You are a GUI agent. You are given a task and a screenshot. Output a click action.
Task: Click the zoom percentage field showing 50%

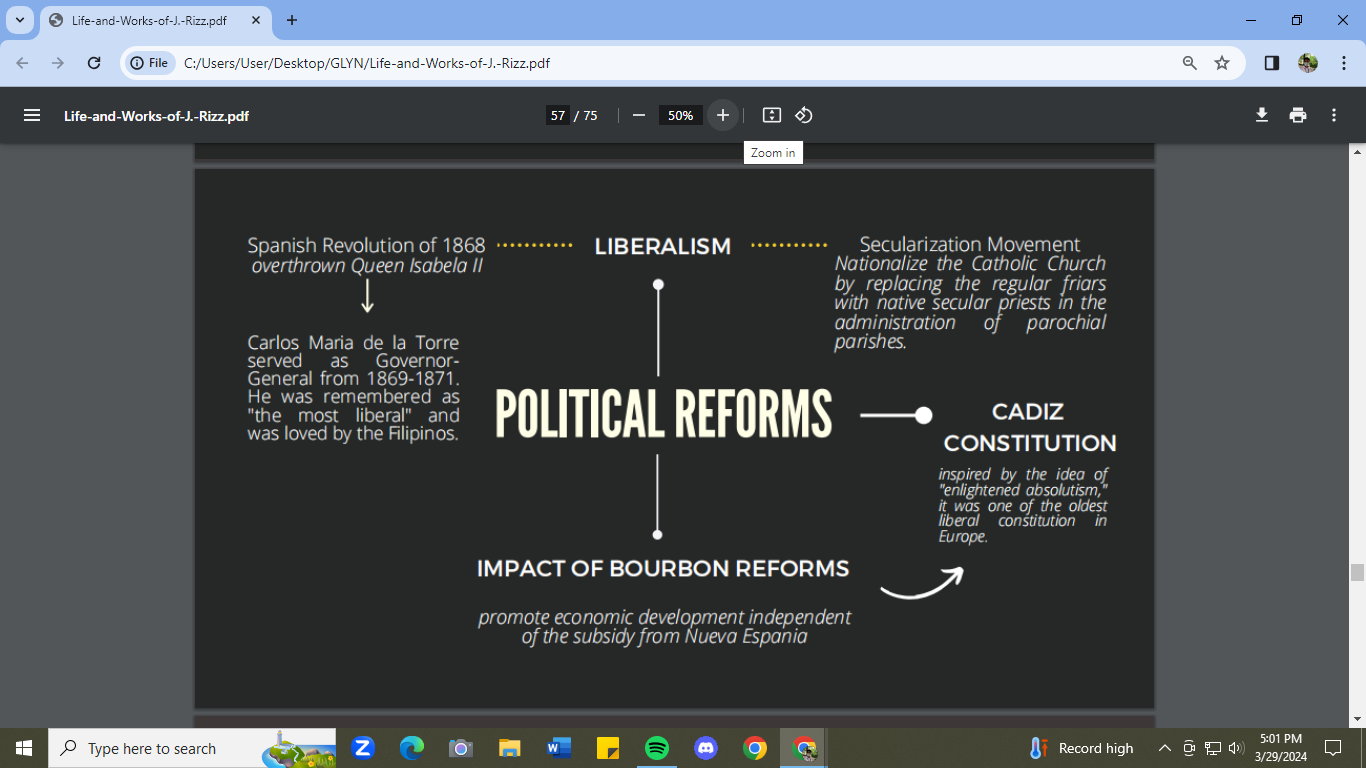click(680, 115)
